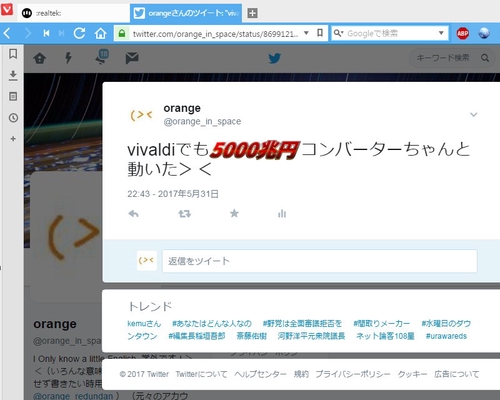This screenshot has width=500, height=400.
Task: Open orange profile name in background page
Action: coord(55,324)
